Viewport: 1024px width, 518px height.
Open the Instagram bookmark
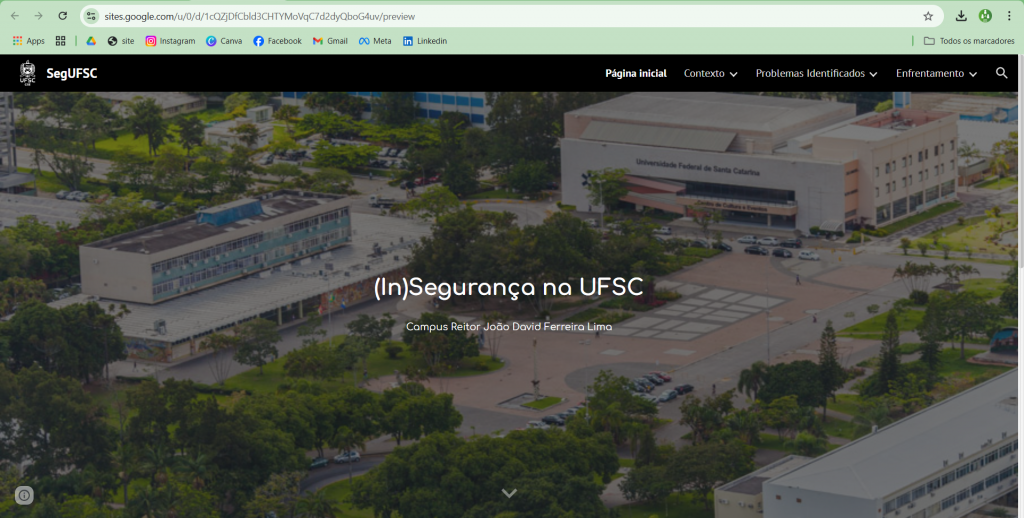[170, 40]
